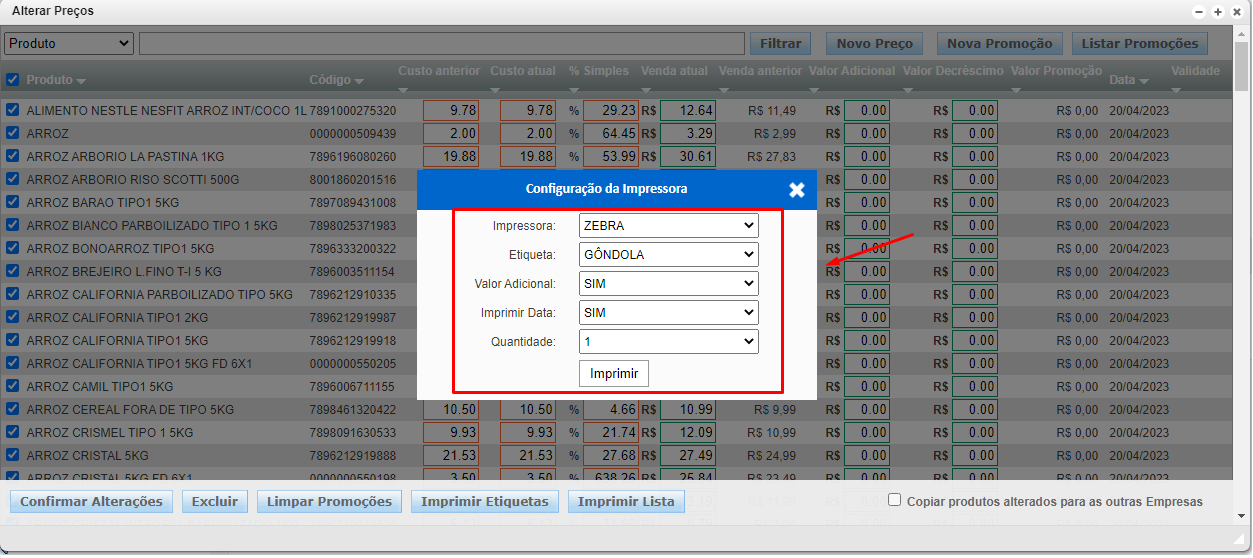Image resolution: width=1253 pixels, height=558 pixels.
Task: Maximize the Alterar Preços window
Action: point(1217,12)
